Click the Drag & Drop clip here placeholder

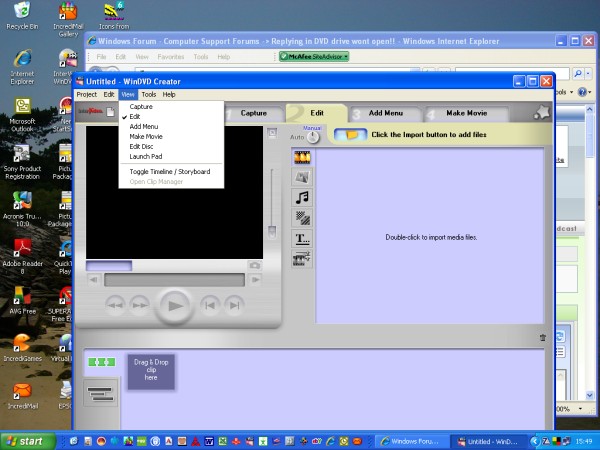point(151,372)
